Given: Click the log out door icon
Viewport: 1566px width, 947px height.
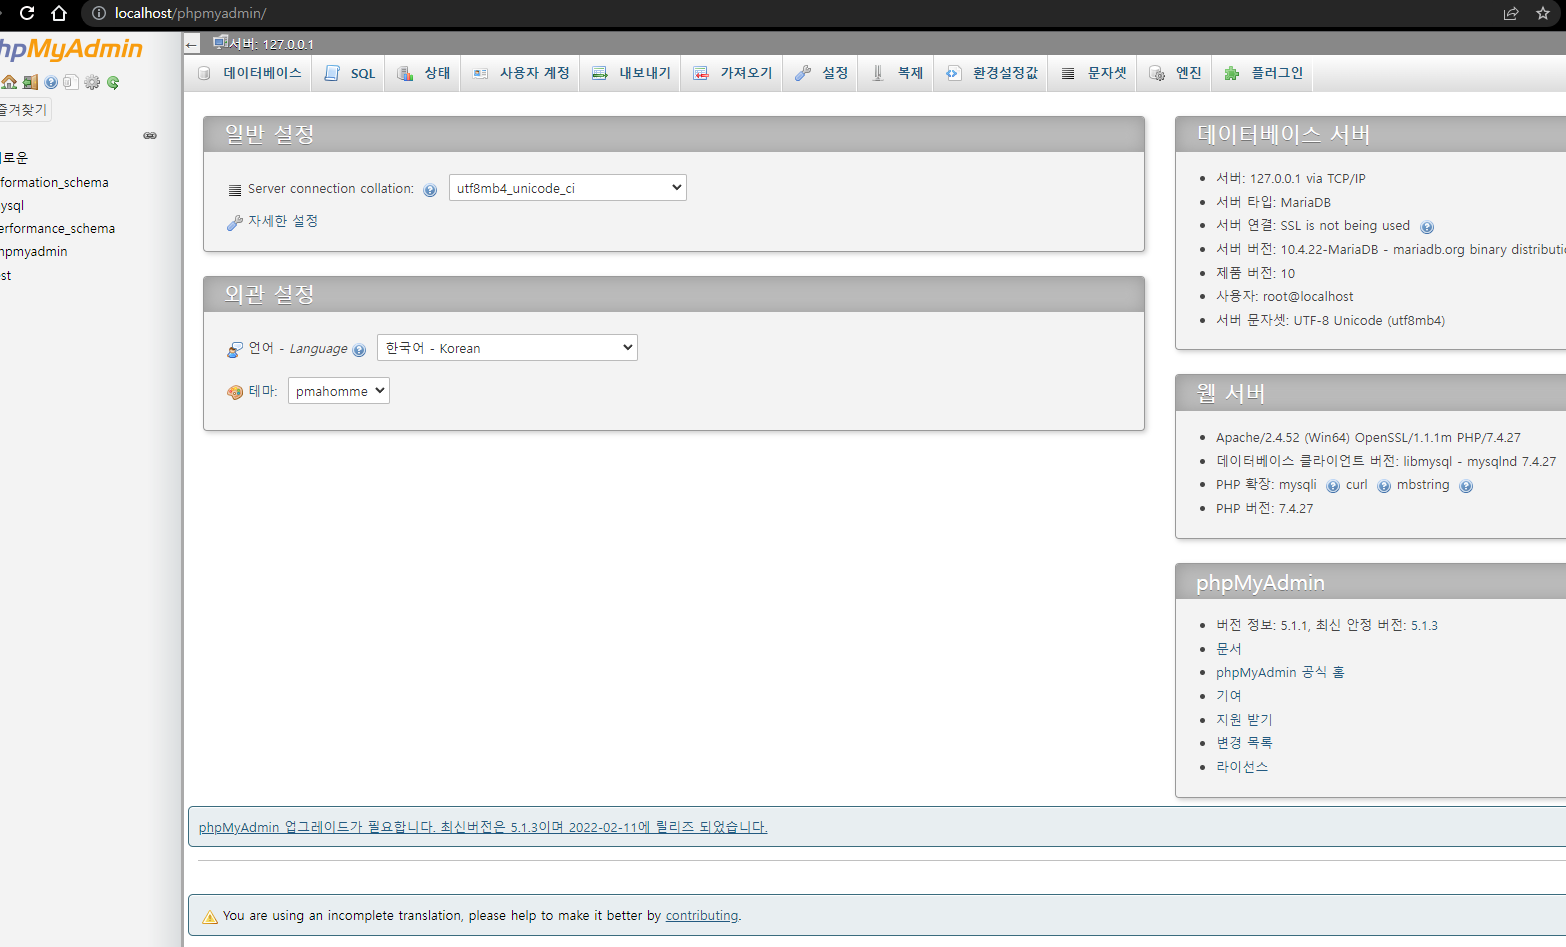Looking at the screenshot, I should (30, 82).
